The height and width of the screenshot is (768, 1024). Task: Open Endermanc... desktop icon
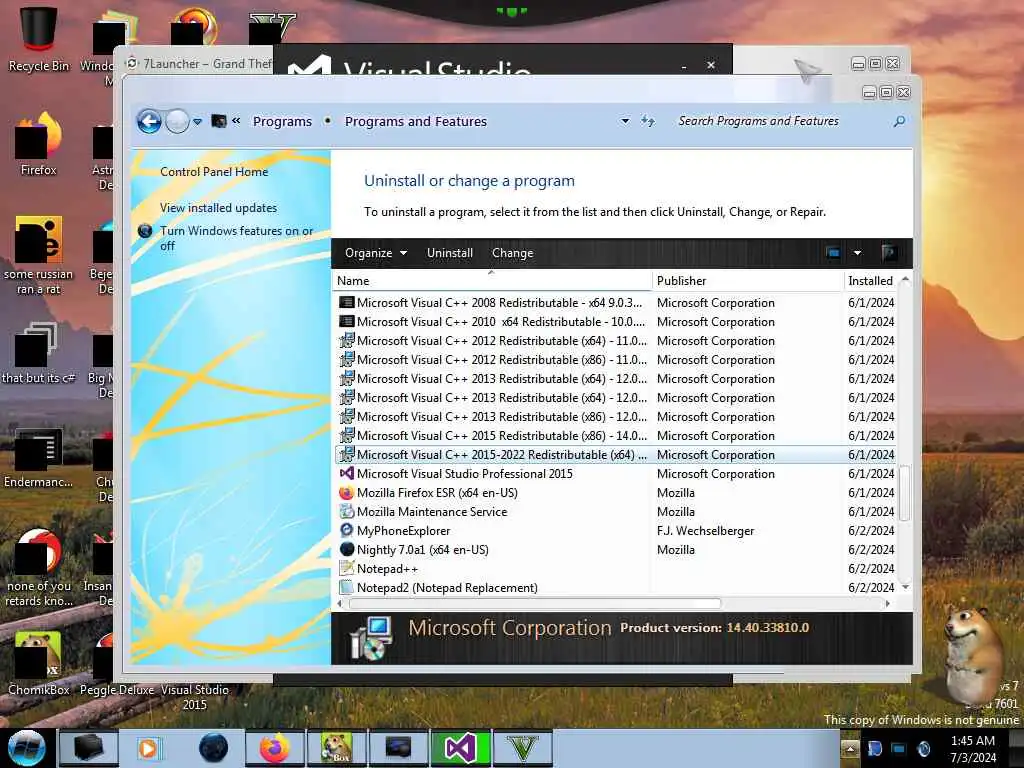39,457
